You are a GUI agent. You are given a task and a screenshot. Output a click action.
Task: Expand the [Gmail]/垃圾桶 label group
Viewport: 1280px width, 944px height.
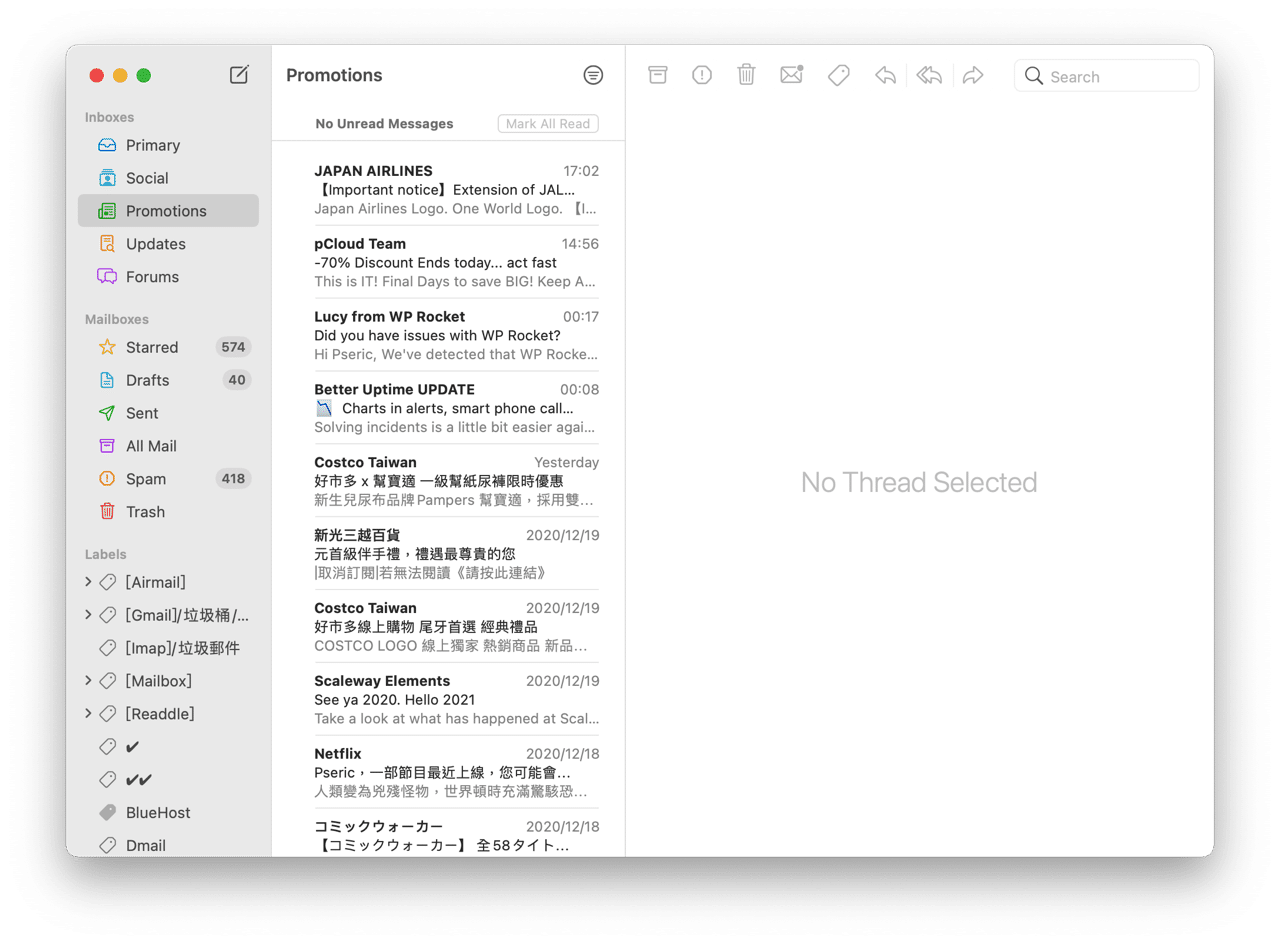(x=88, y=615)
